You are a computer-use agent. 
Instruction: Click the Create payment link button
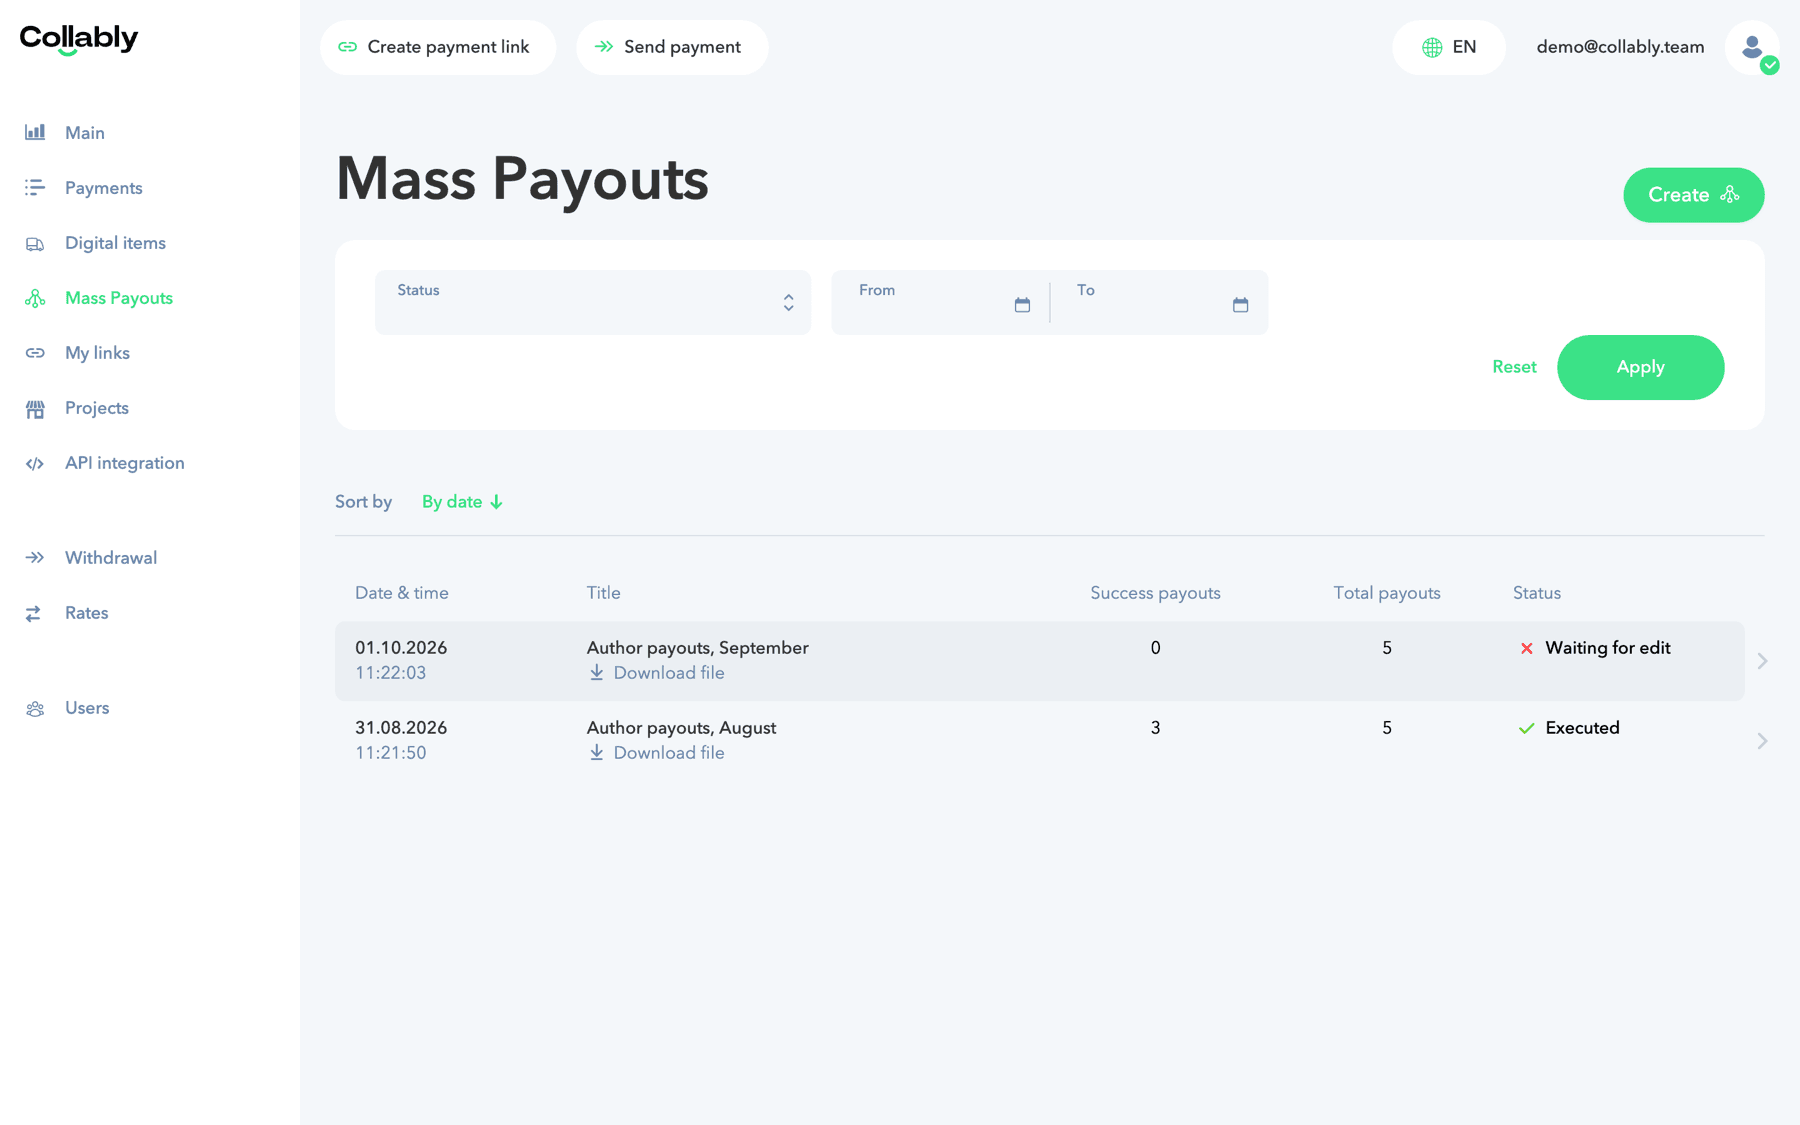click(438, 47)
